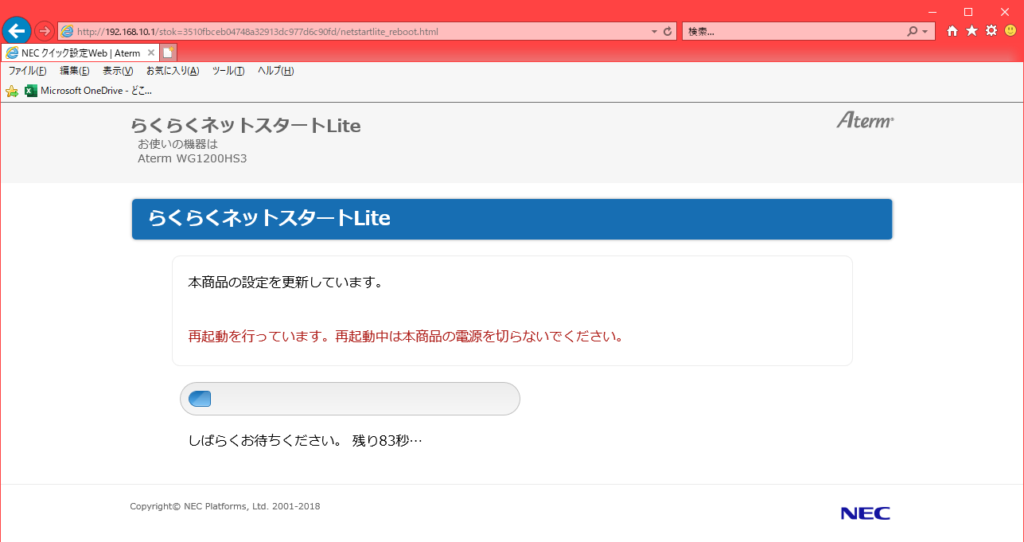
Task: Minimize the browser window
Action: point(933,12)
